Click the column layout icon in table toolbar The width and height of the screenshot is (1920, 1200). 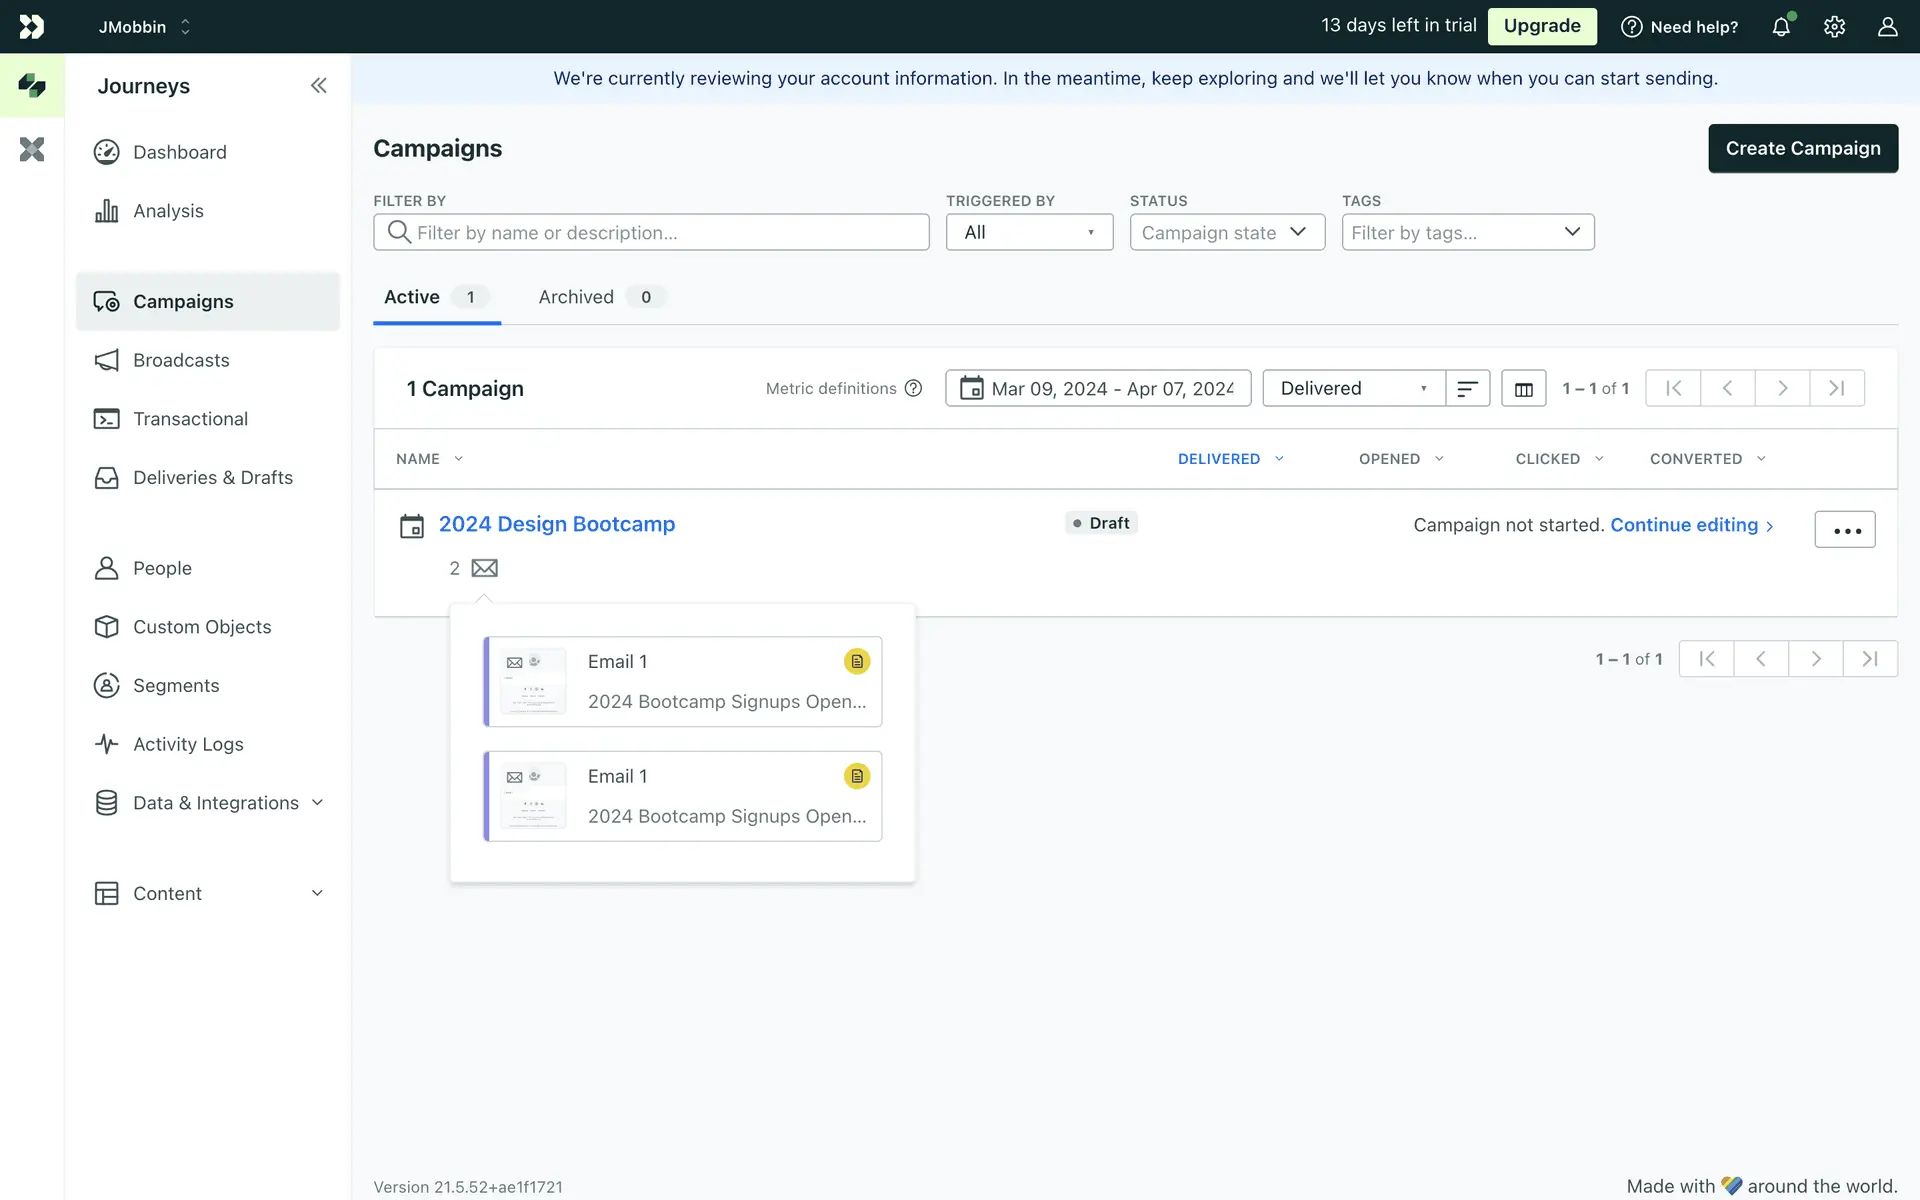tap(1523, 389)
